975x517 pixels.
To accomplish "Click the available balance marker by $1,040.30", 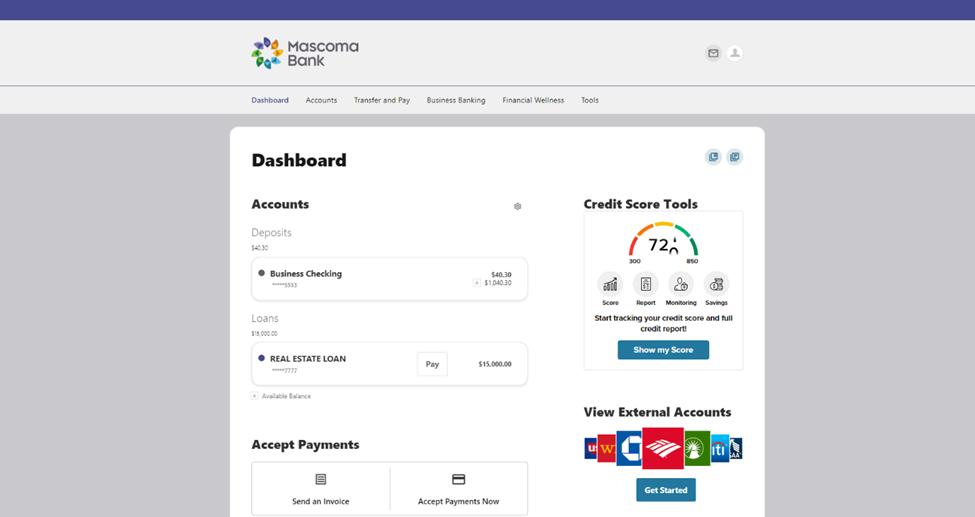I will pos(477,283).
